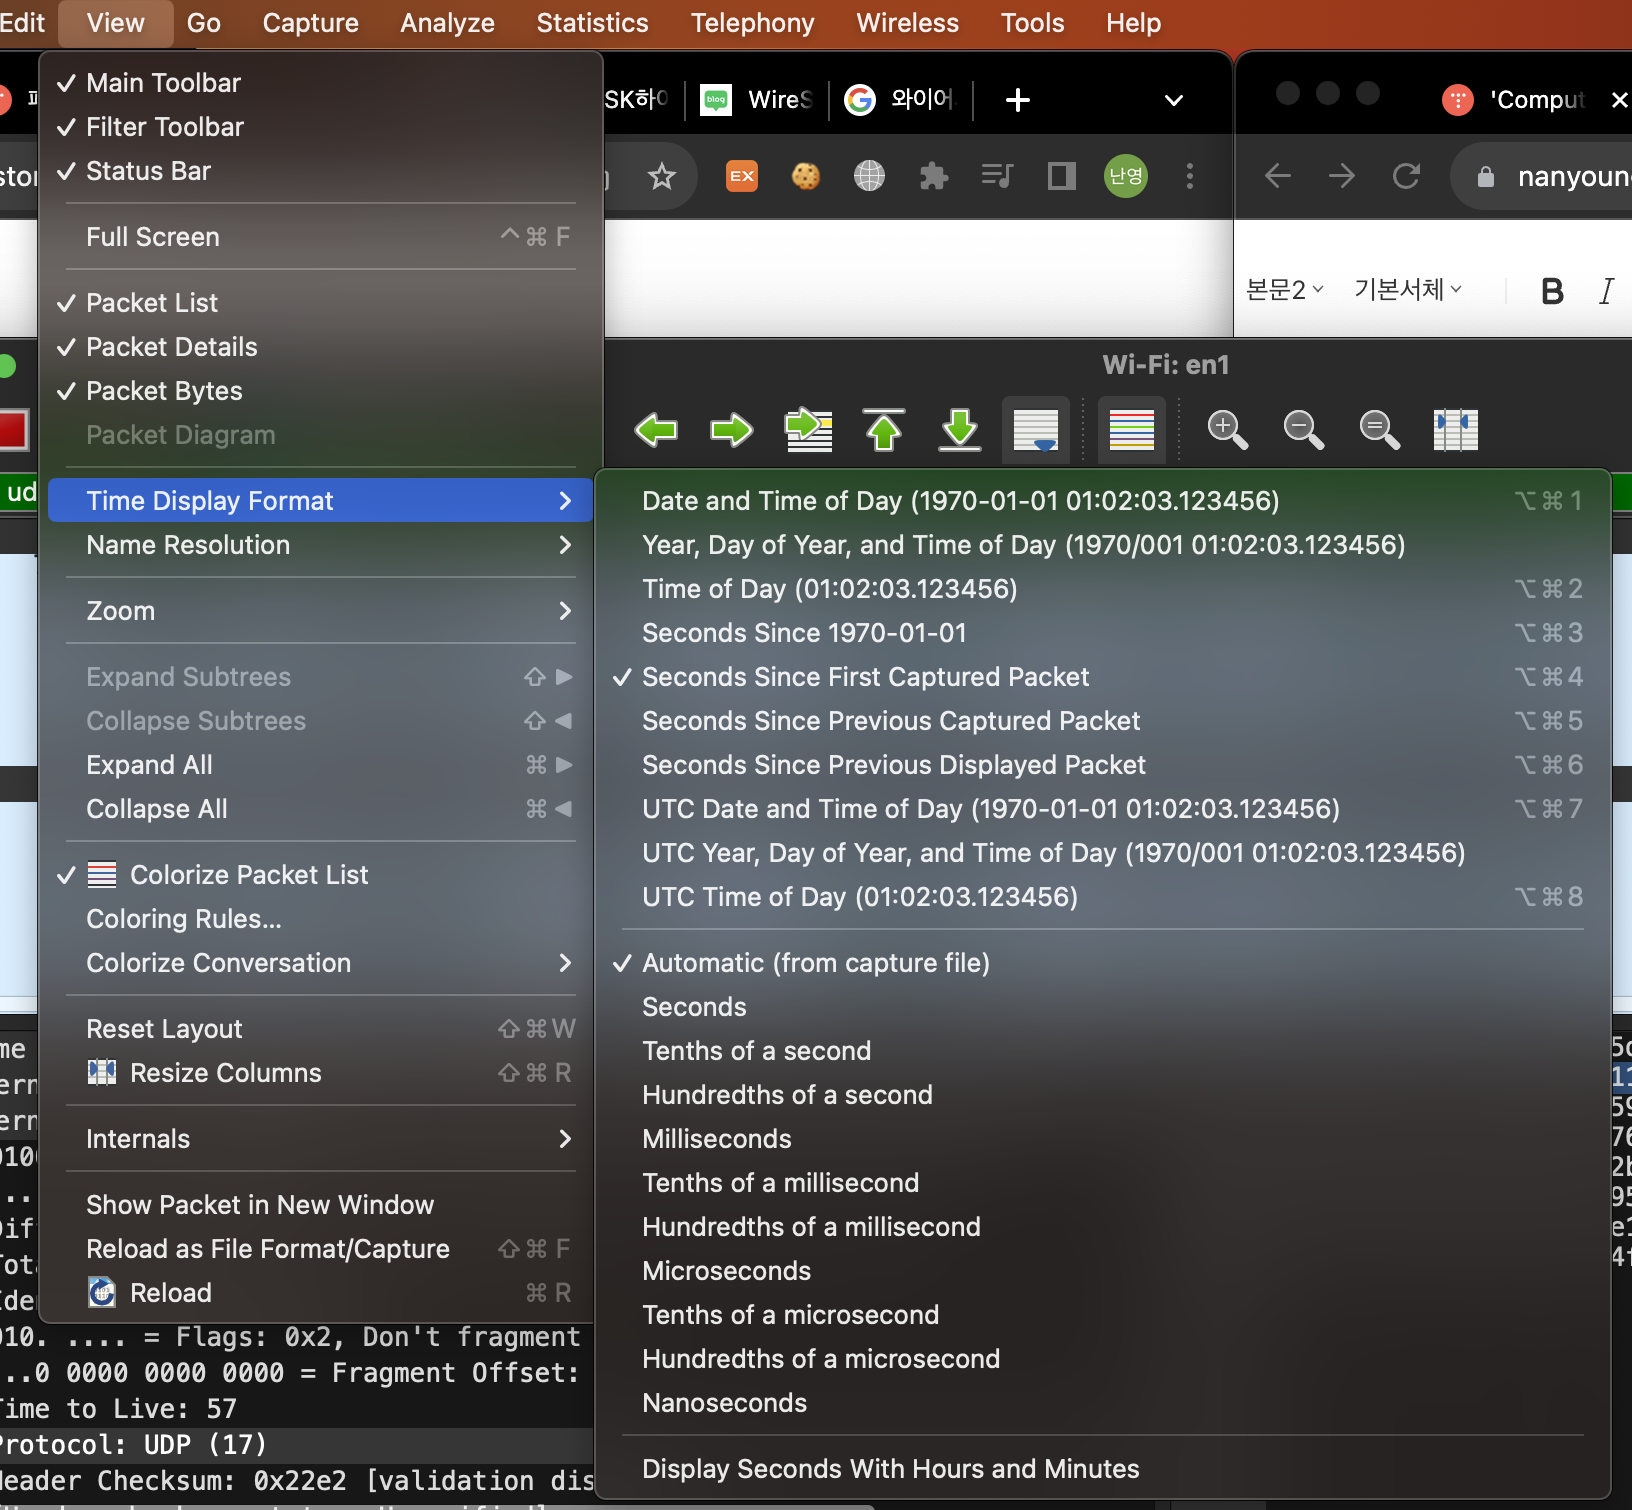Toggle Colorize Packet List option
Viewport: 1632px width, 1510px height.
pos(320,875)
